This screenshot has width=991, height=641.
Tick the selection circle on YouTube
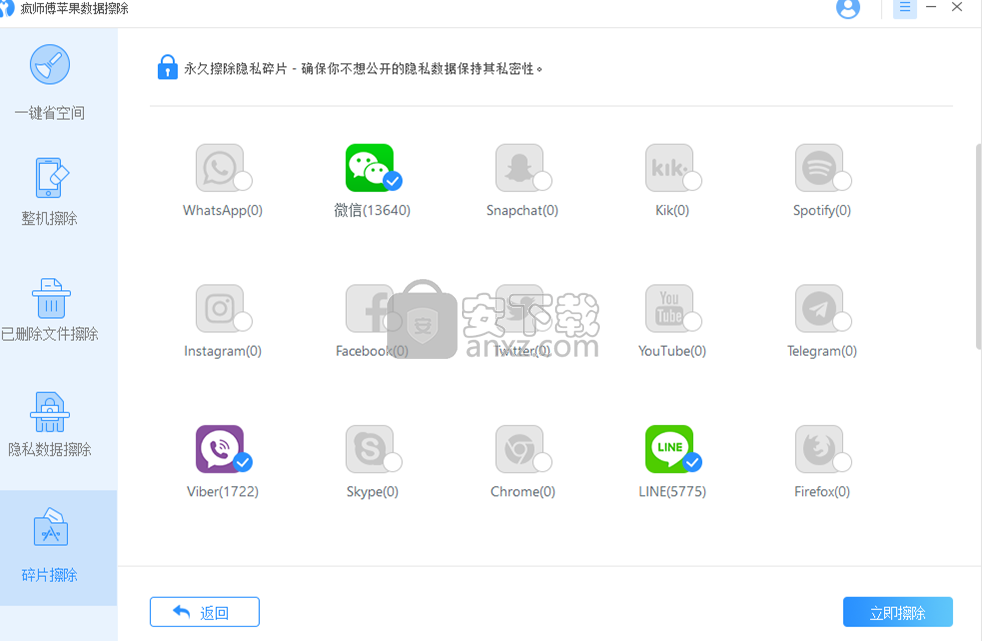click(x=693, y=321)
